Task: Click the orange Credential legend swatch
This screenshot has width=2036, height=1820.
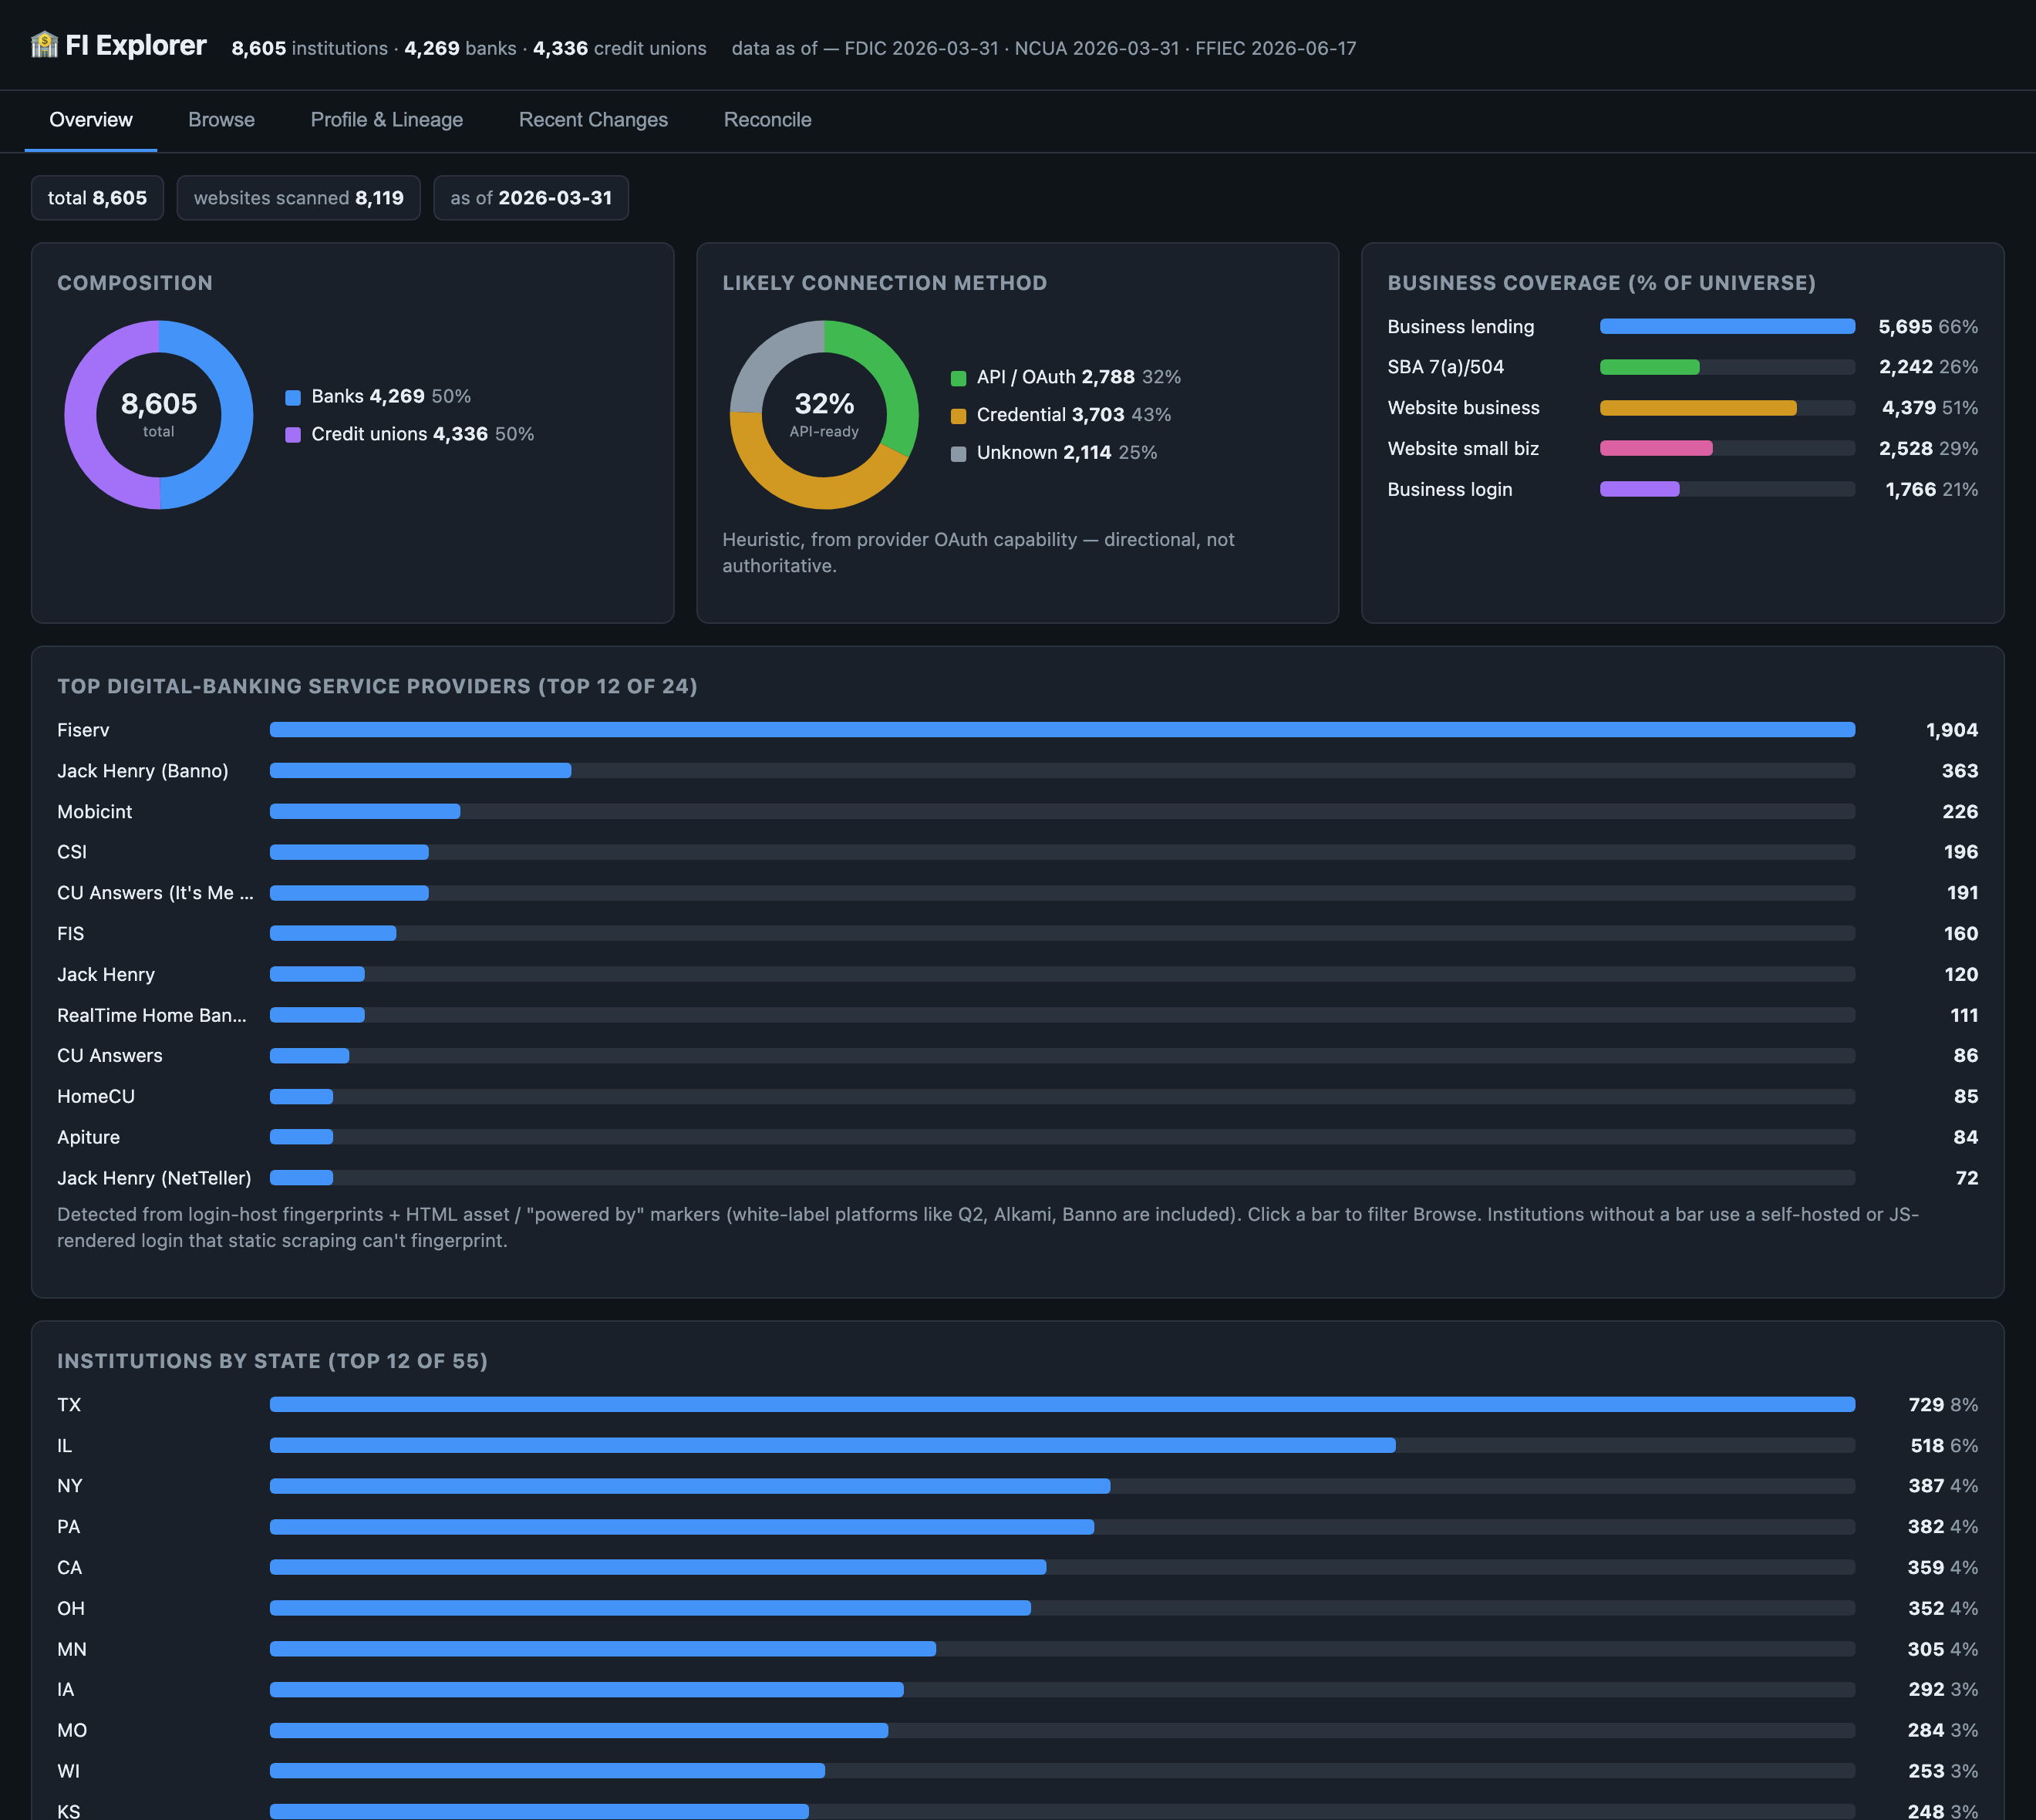Action: point(958,416)
